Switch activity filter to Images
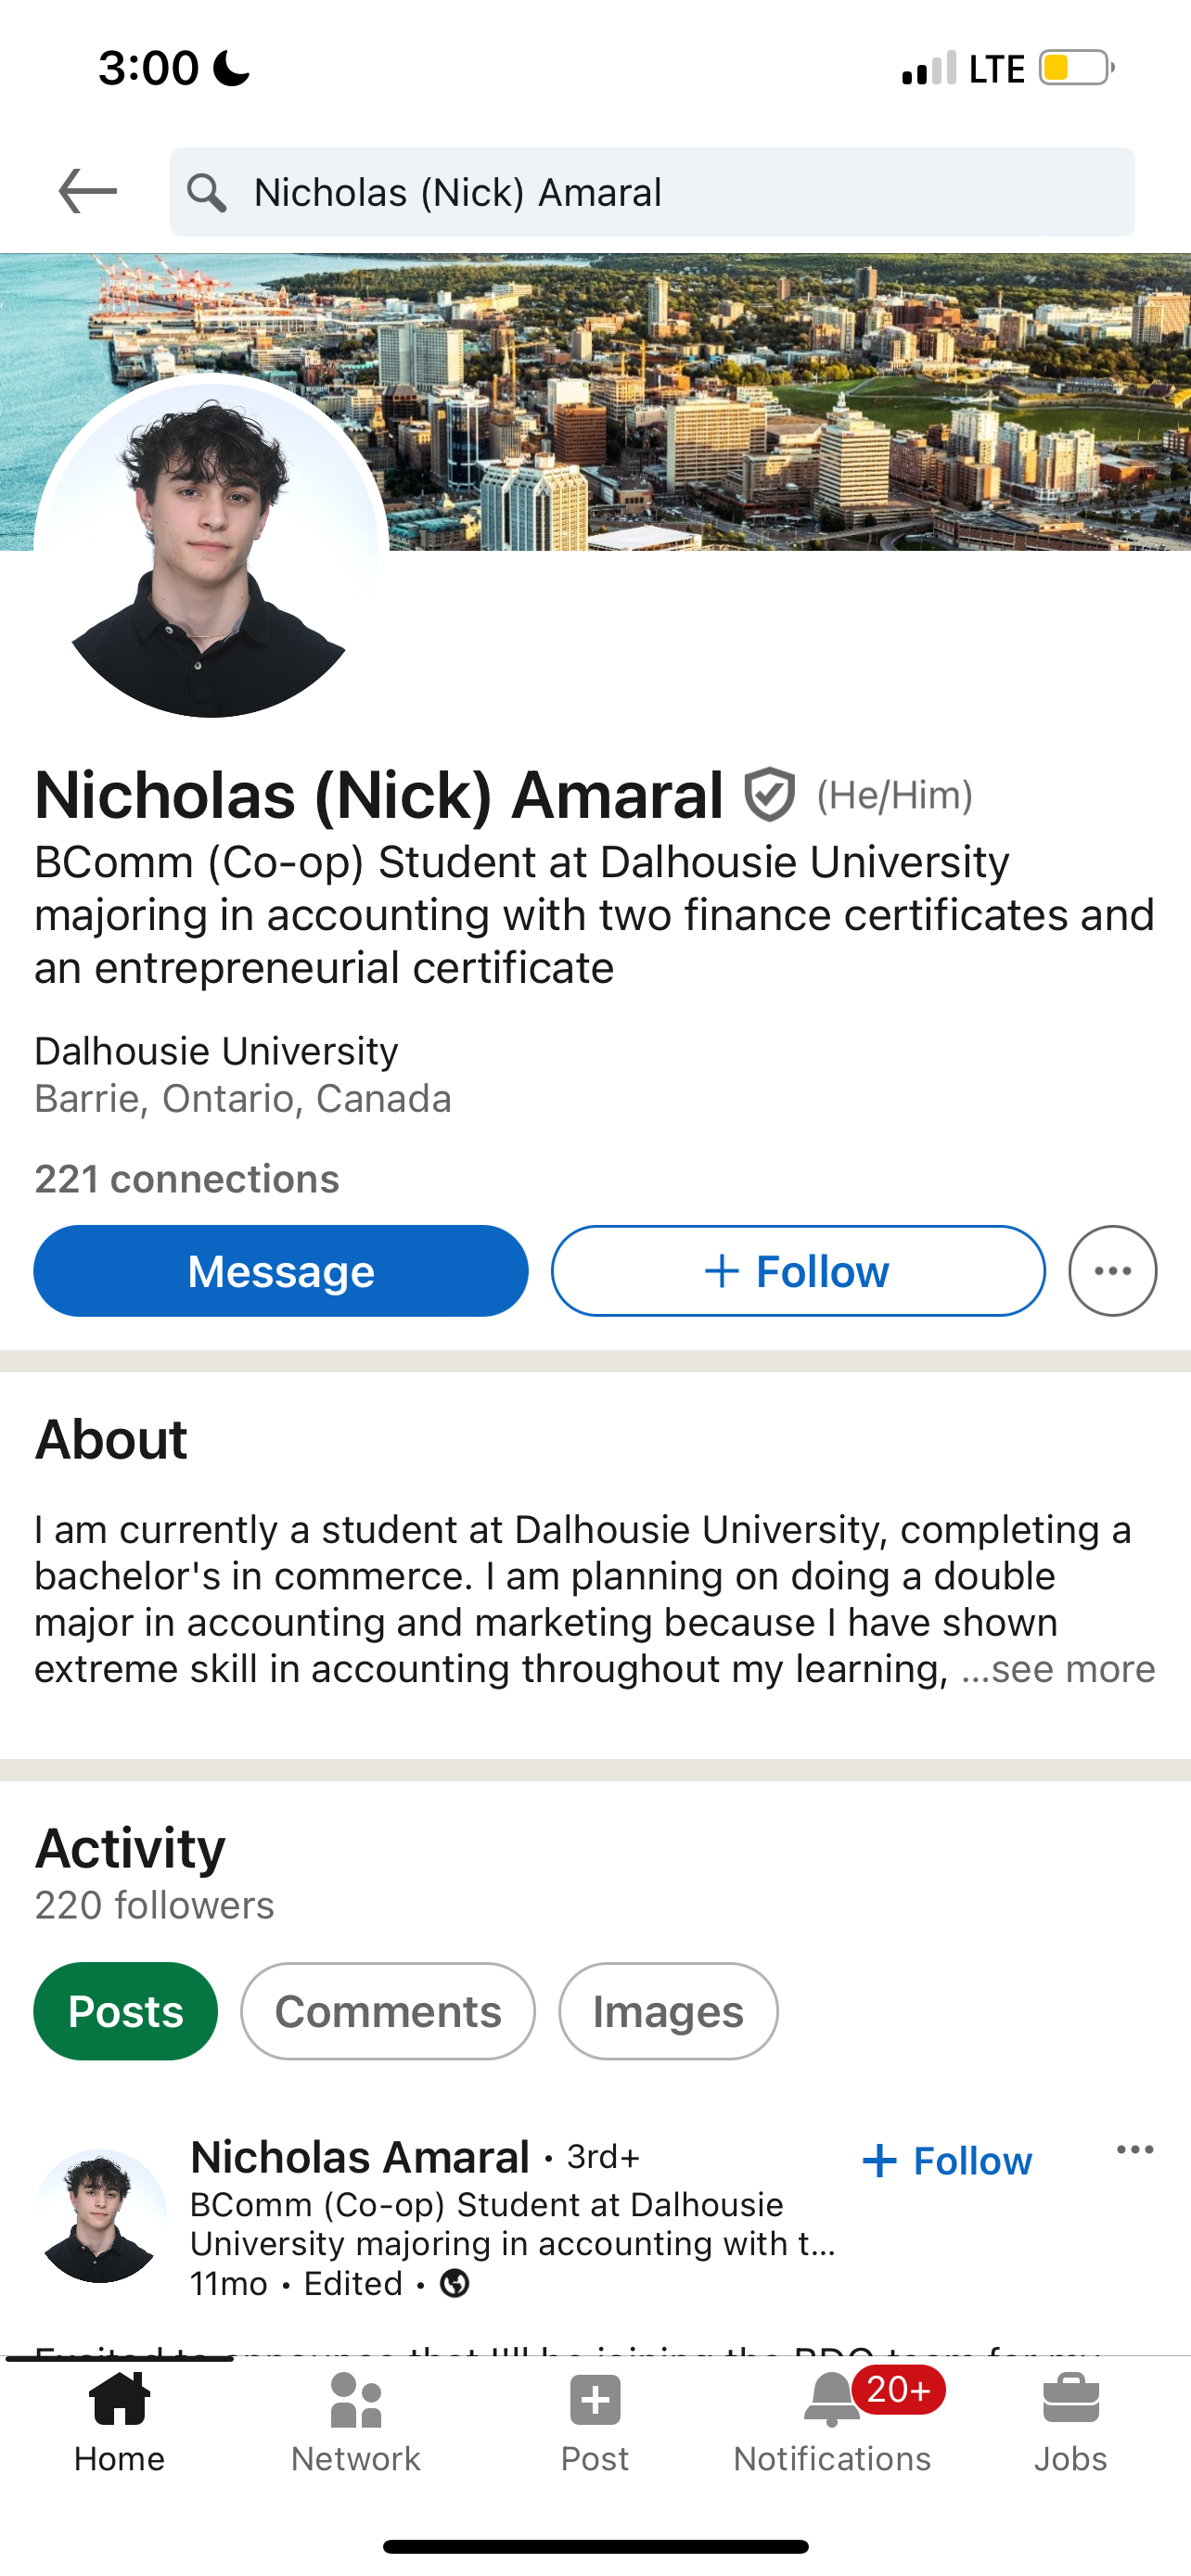This screenshot has width=1191, height=2576. [x=668, y=2011]
